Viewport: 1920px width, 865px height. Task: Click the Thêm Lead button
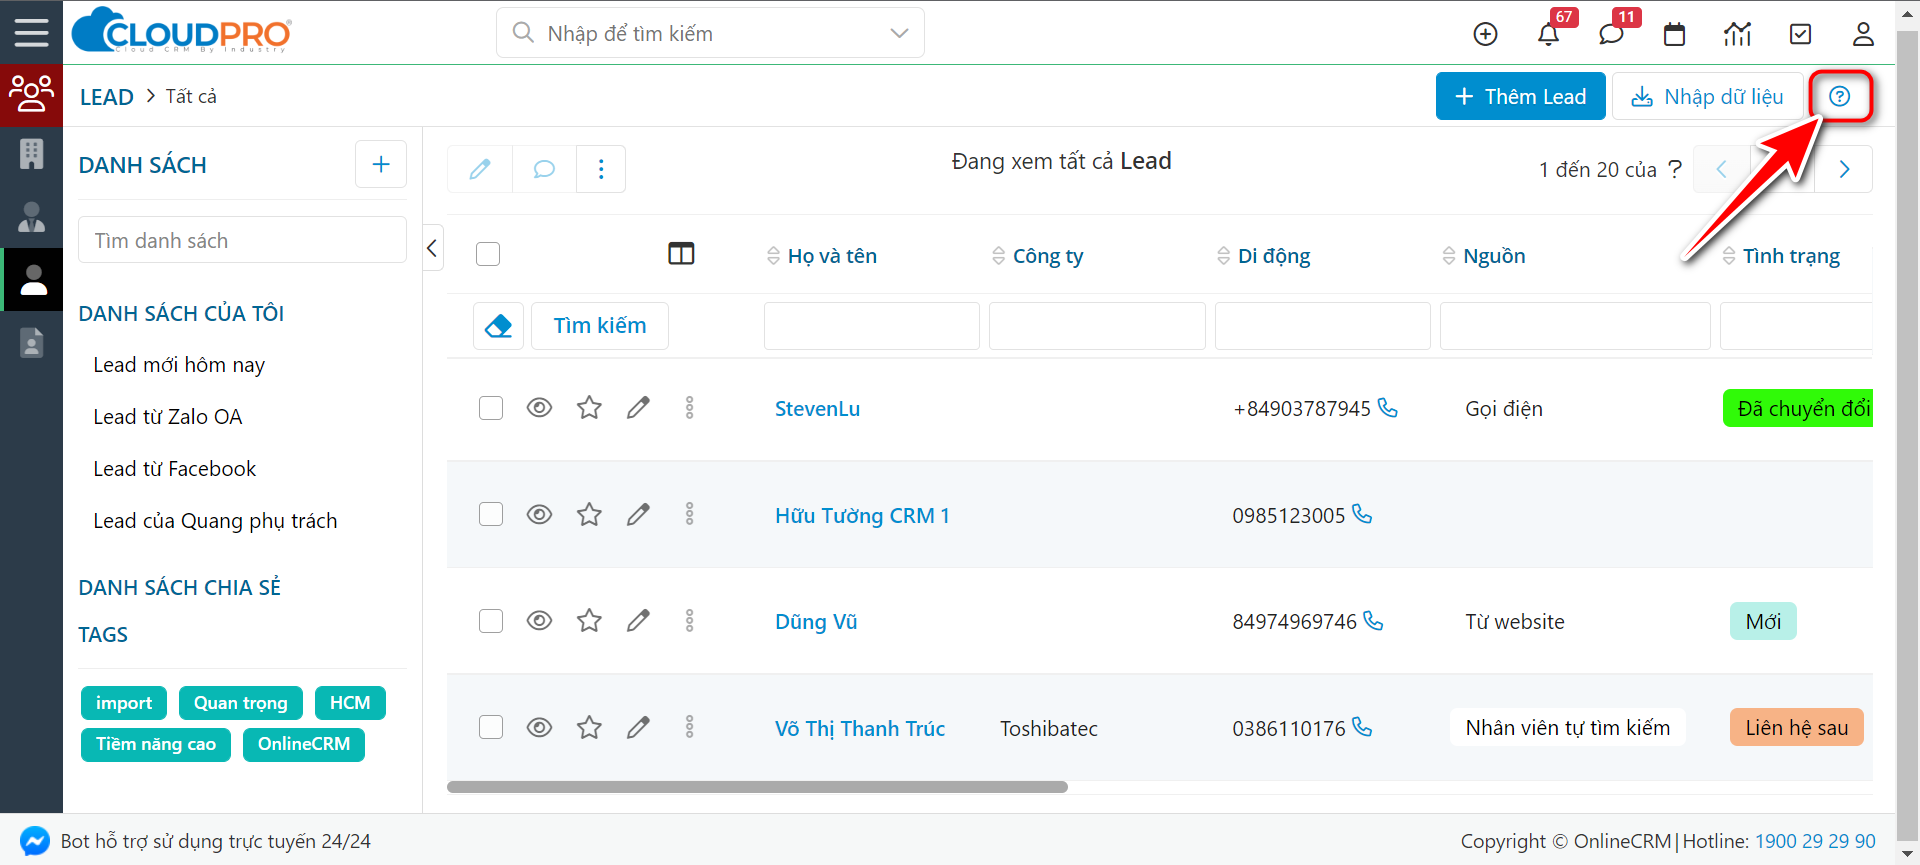(1520, 96)
